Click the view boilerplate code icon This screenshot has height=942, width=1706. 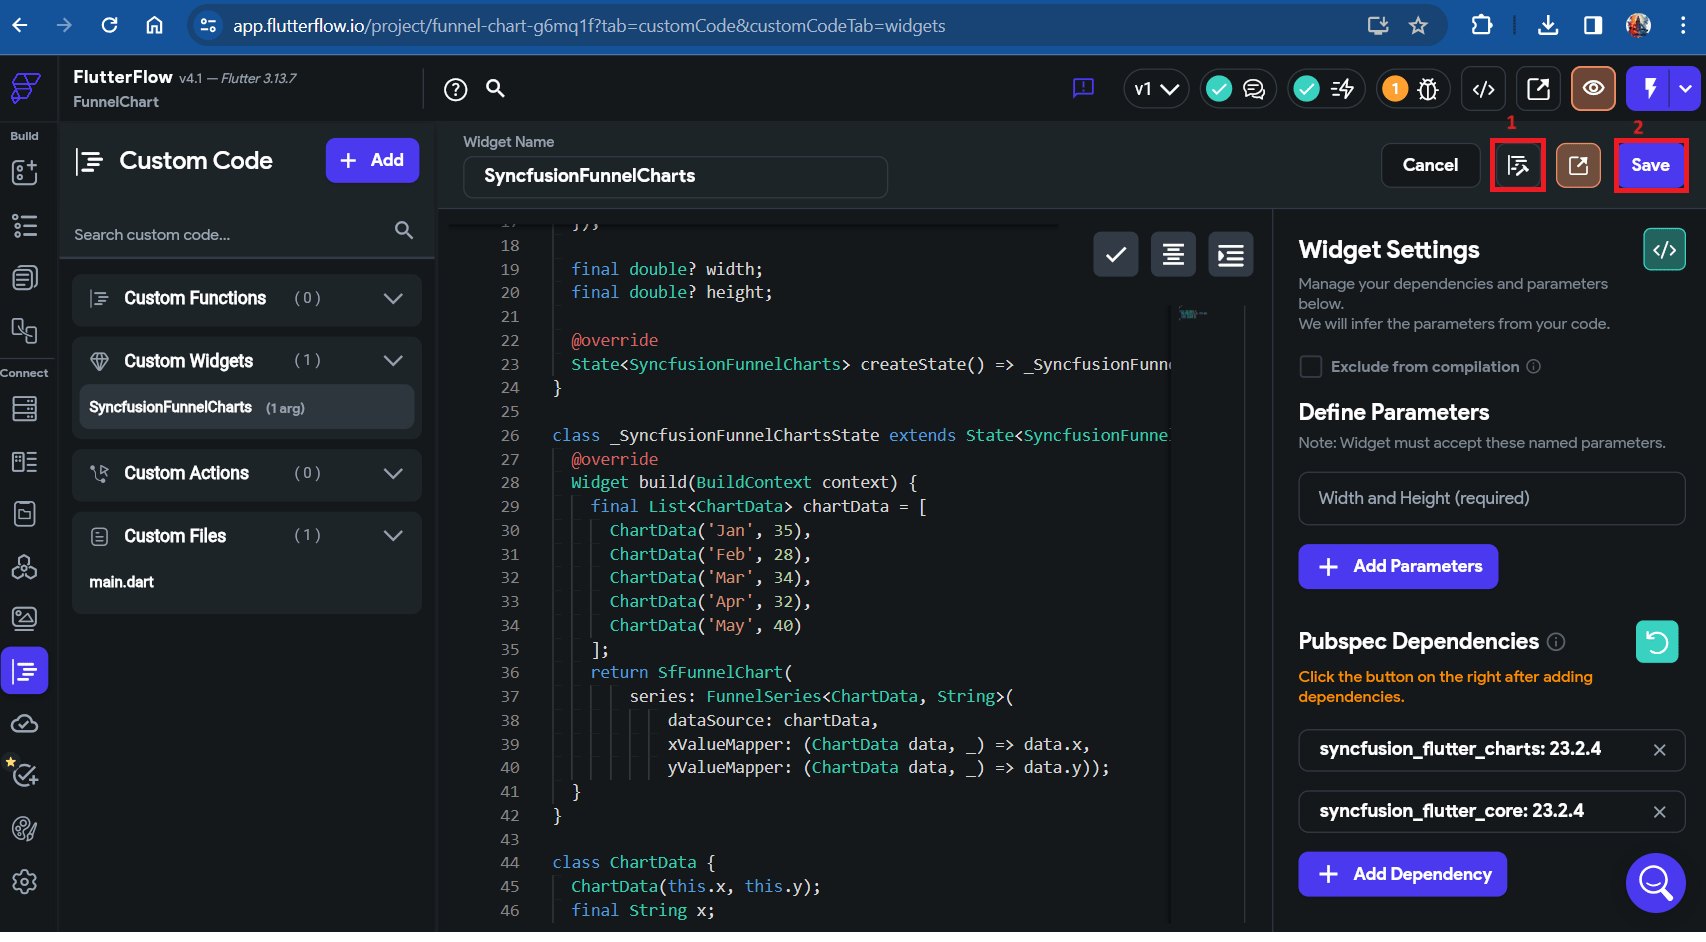[x=1664, y=250]
